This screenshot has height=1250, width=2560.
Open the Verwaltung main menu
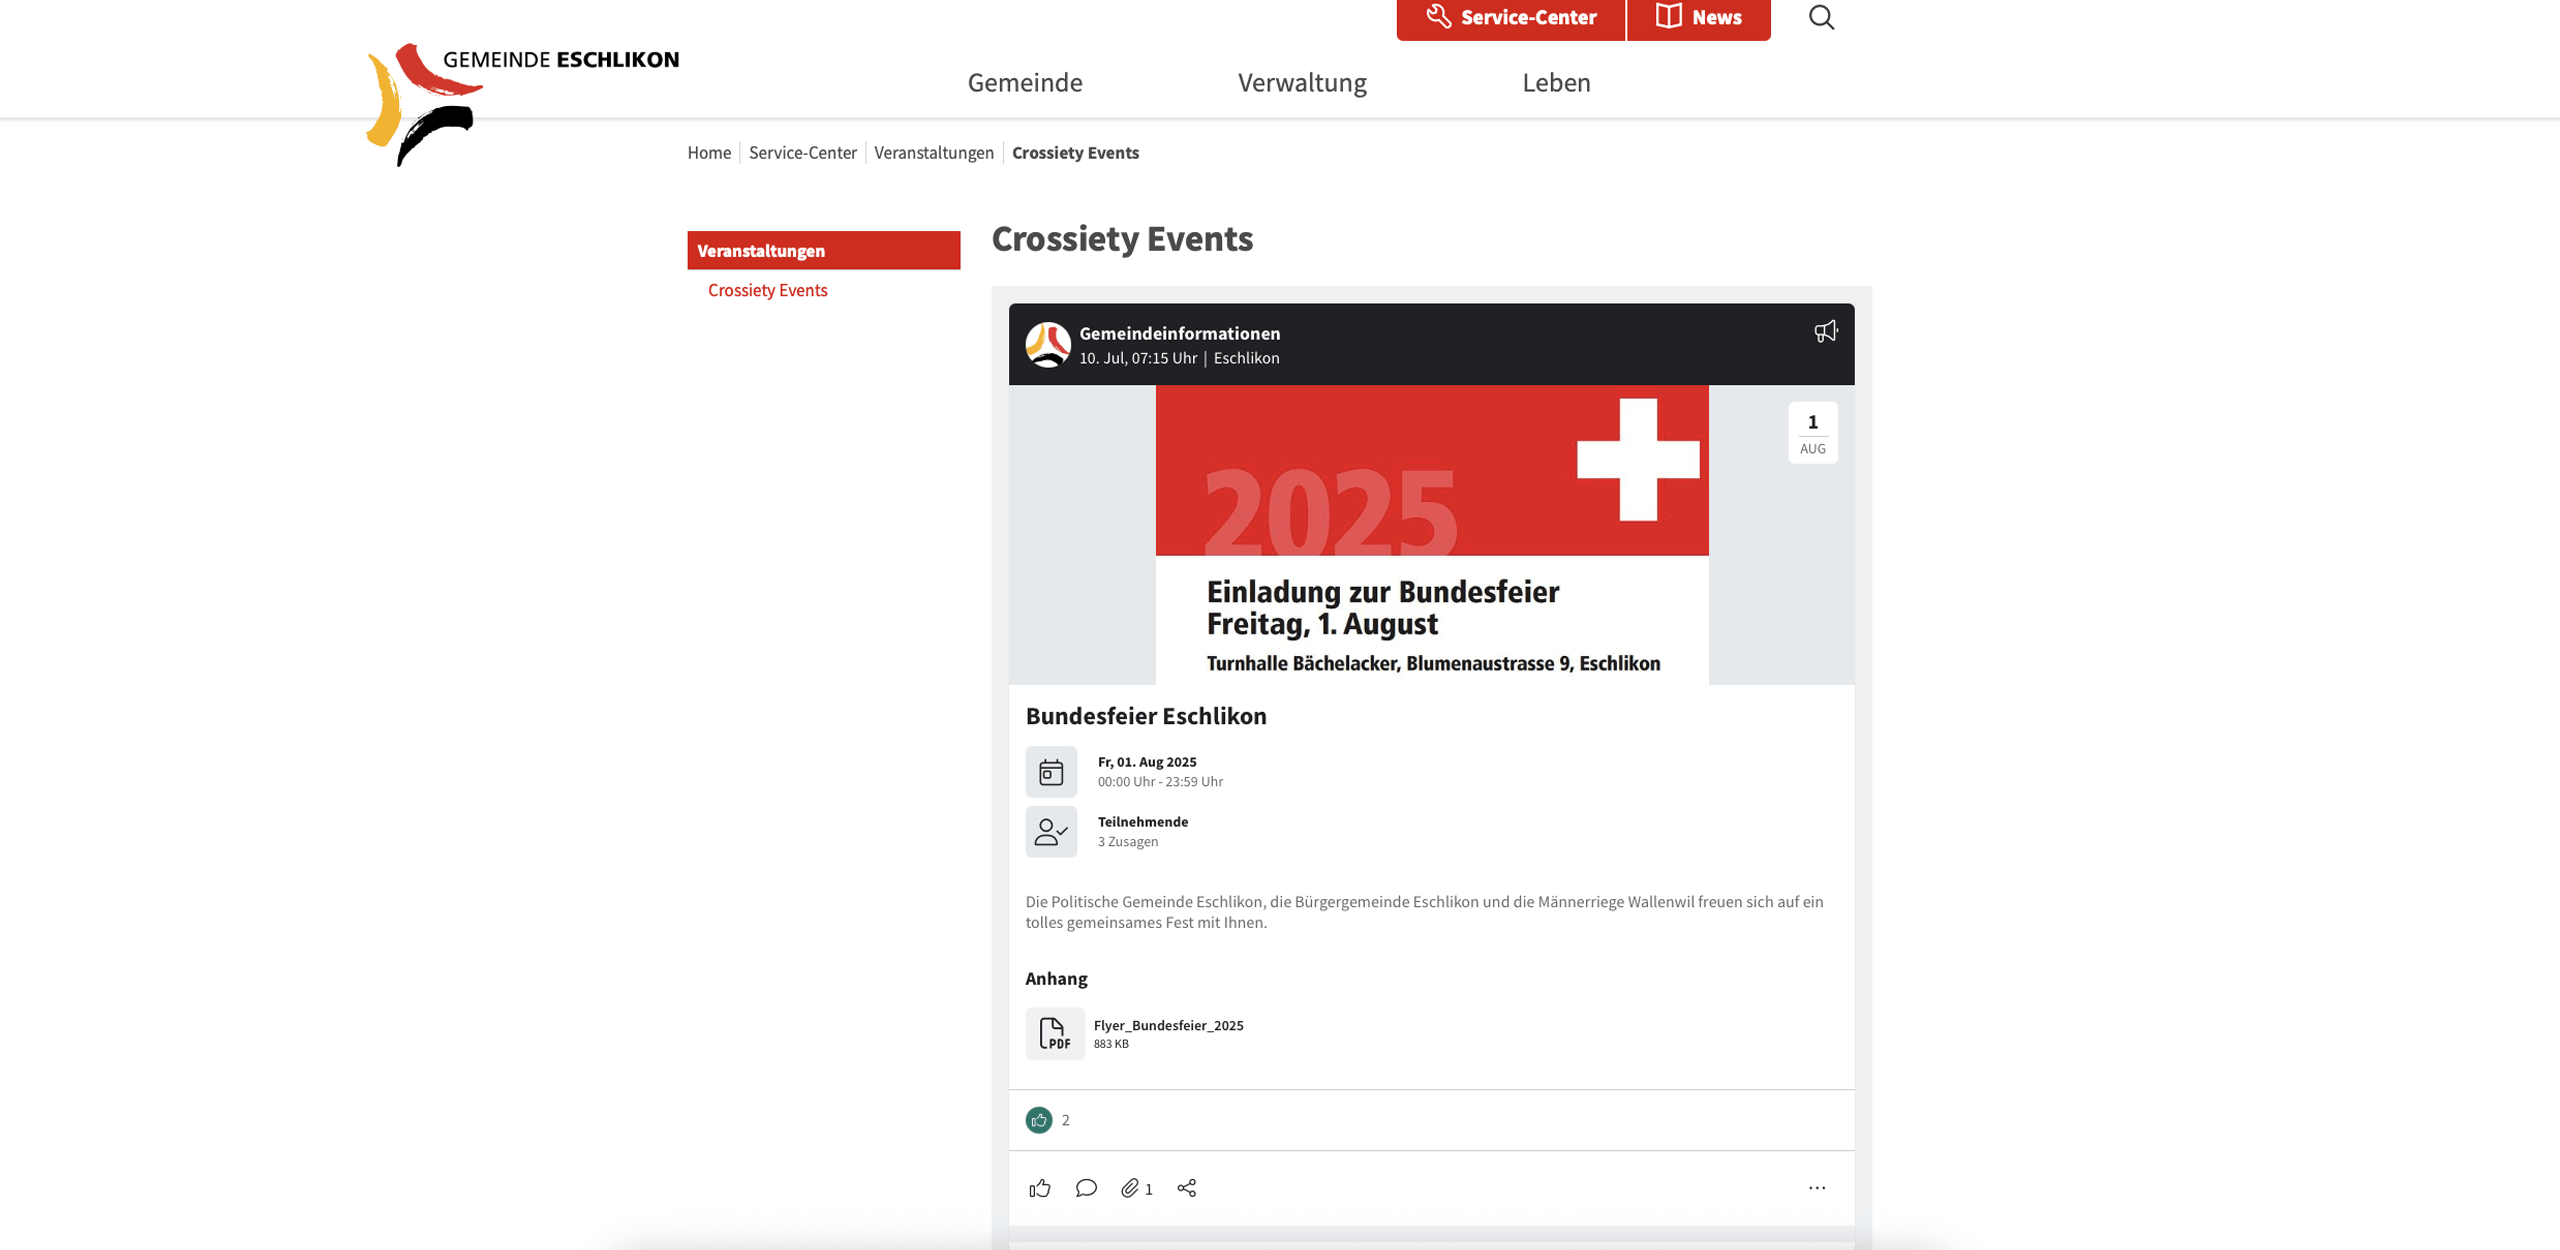coord(1301,82)
